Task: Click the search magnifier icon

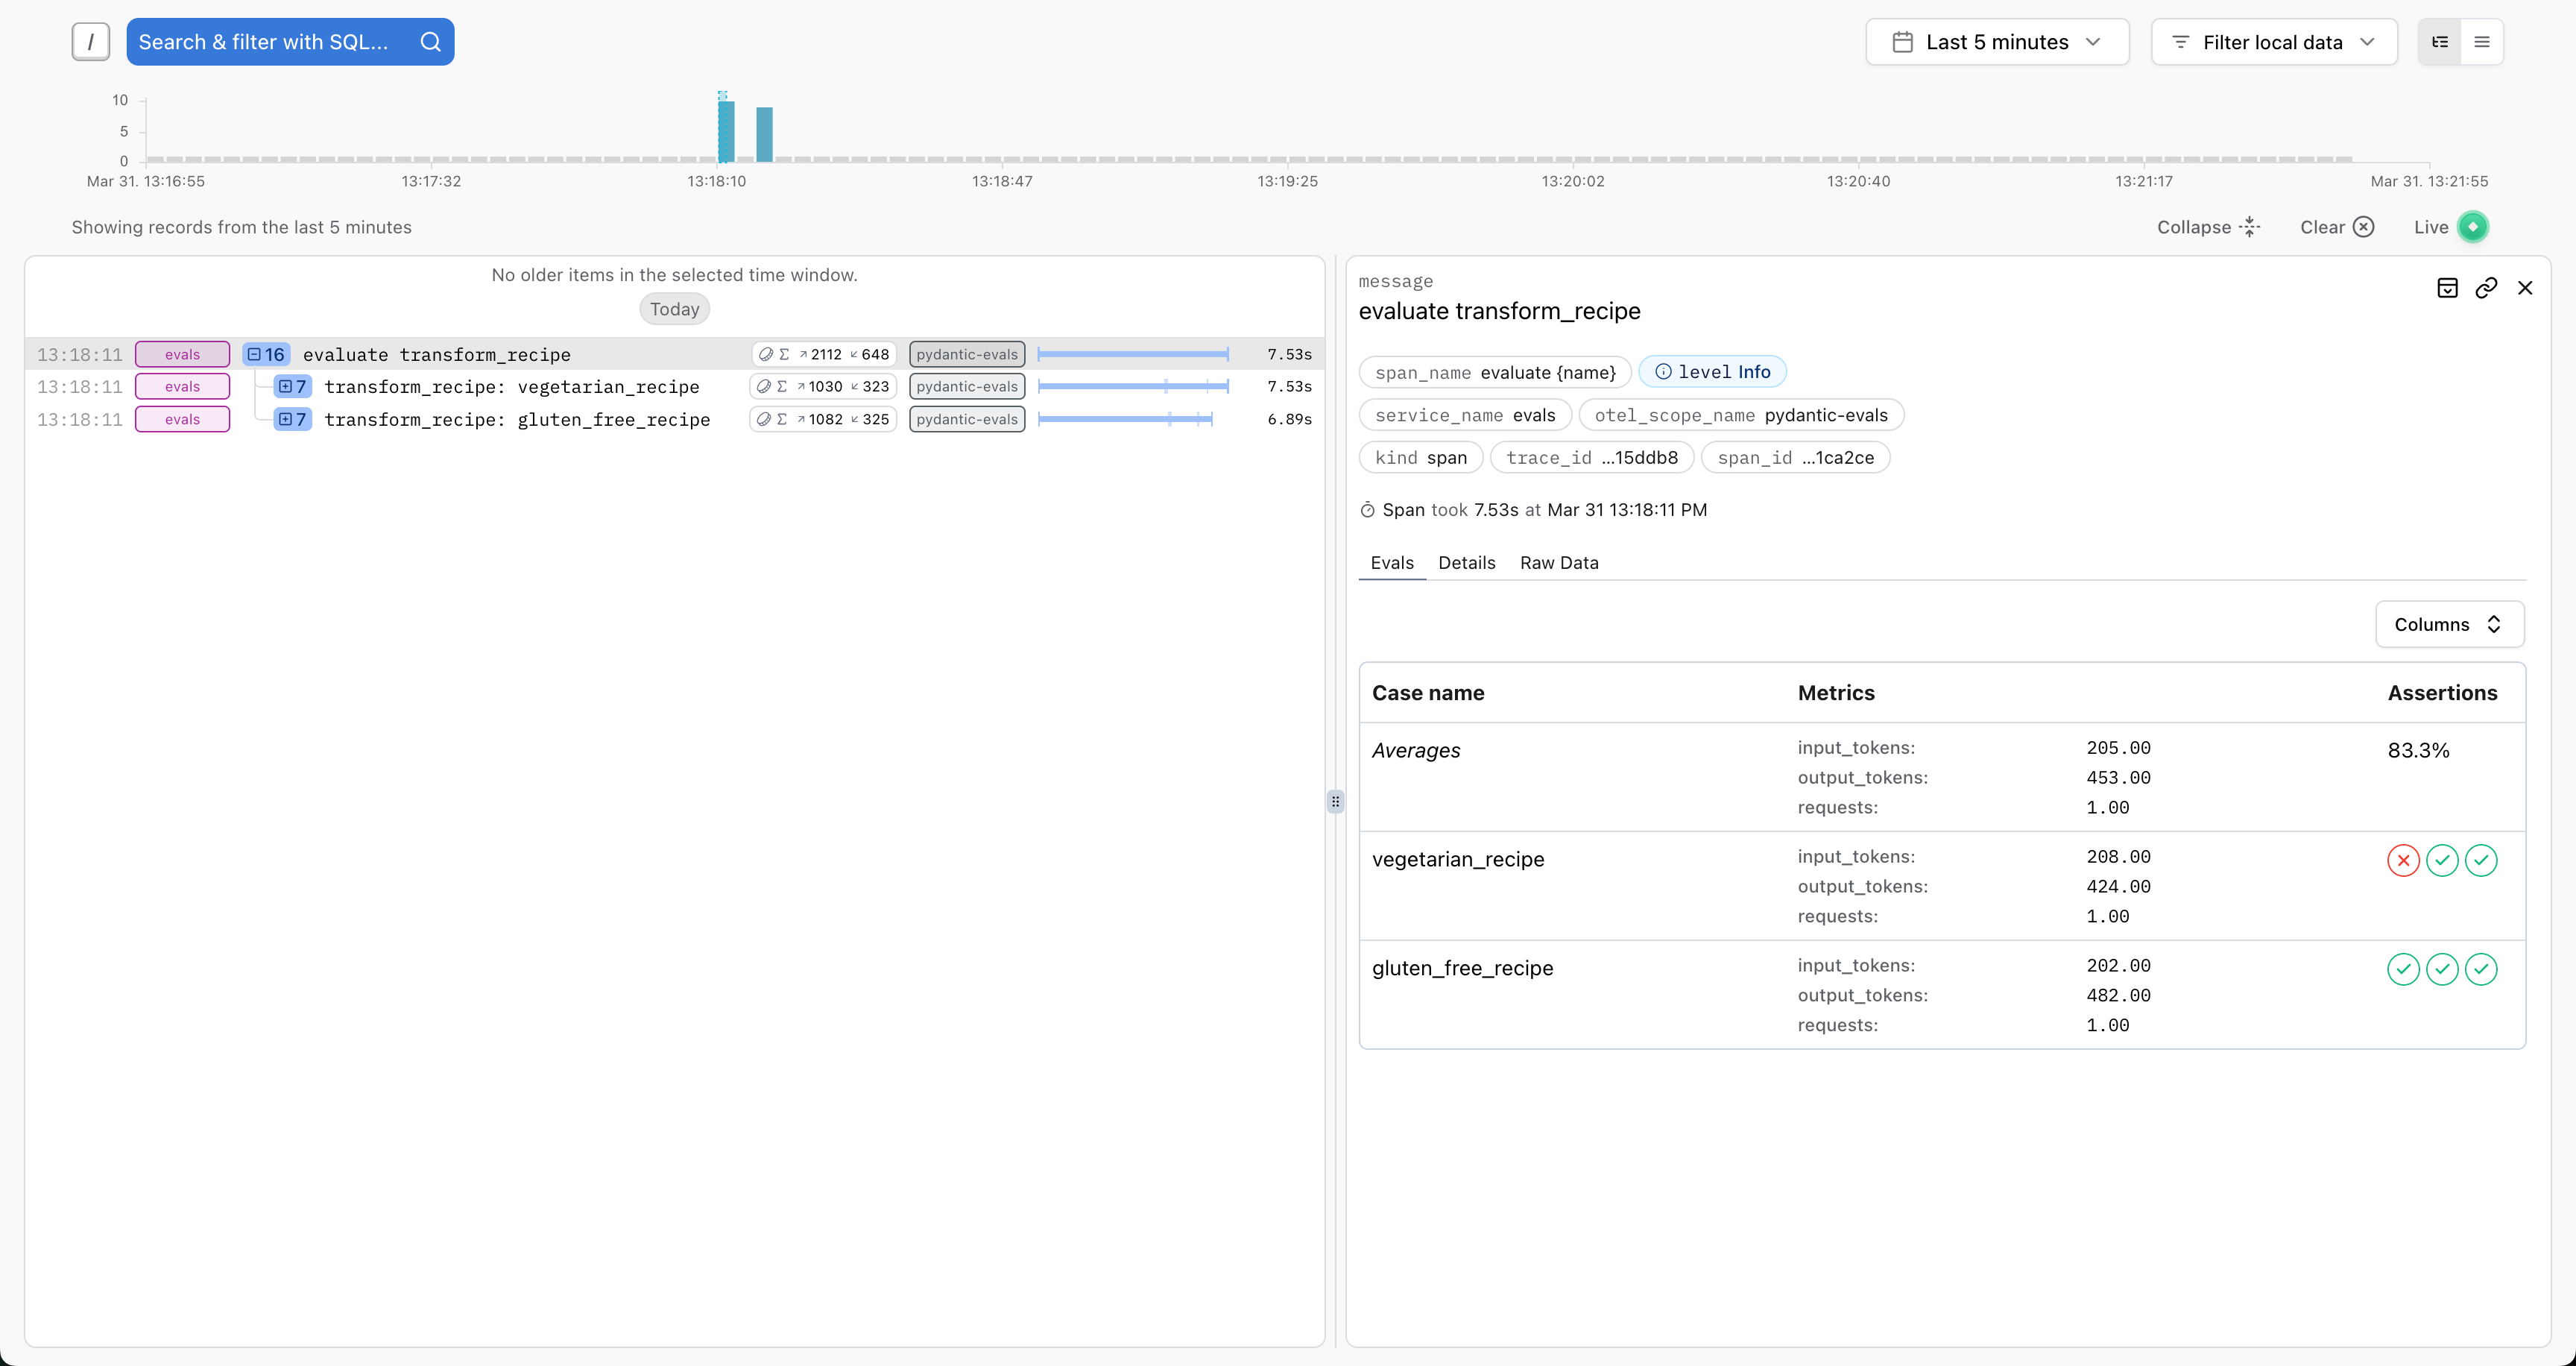Action: click(430, 42)
